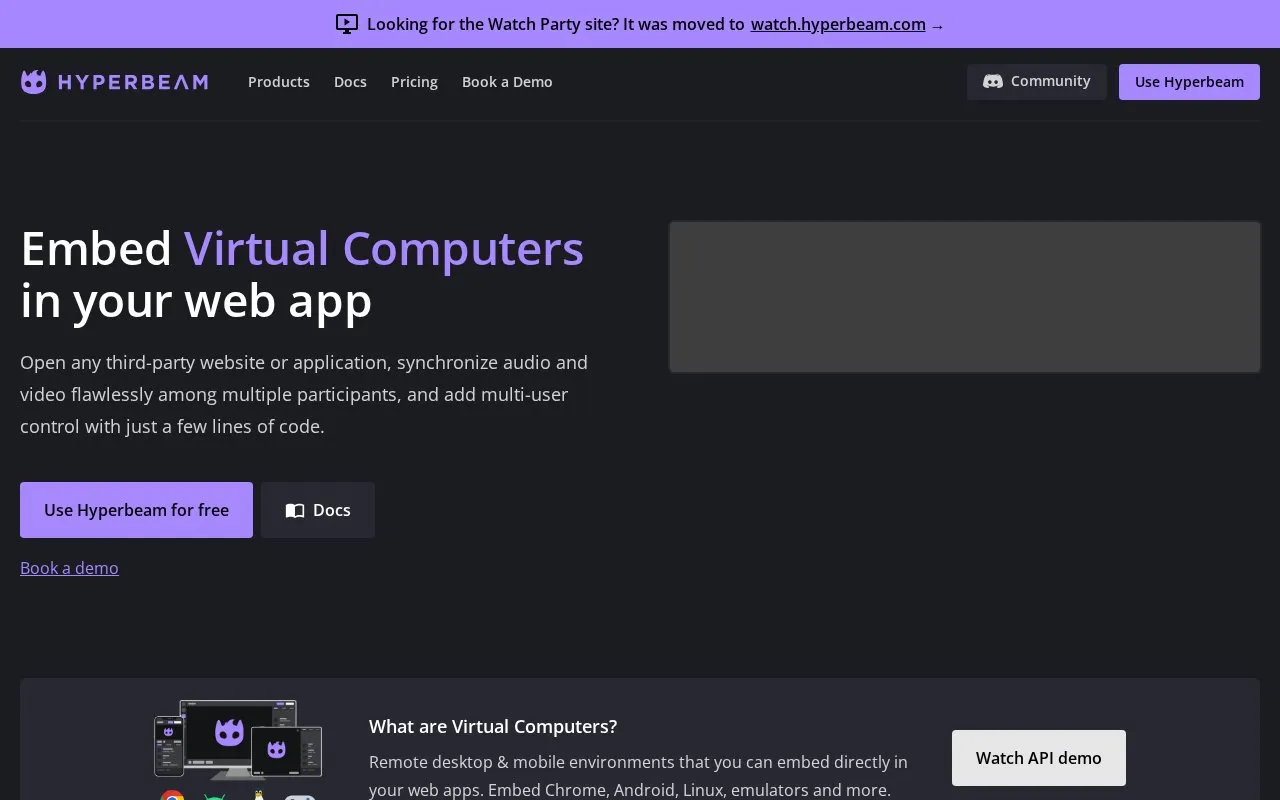Click the paragraph starting Open any third-party website
The width and height of the screenshot is (1280, 800).
point(304,394)
